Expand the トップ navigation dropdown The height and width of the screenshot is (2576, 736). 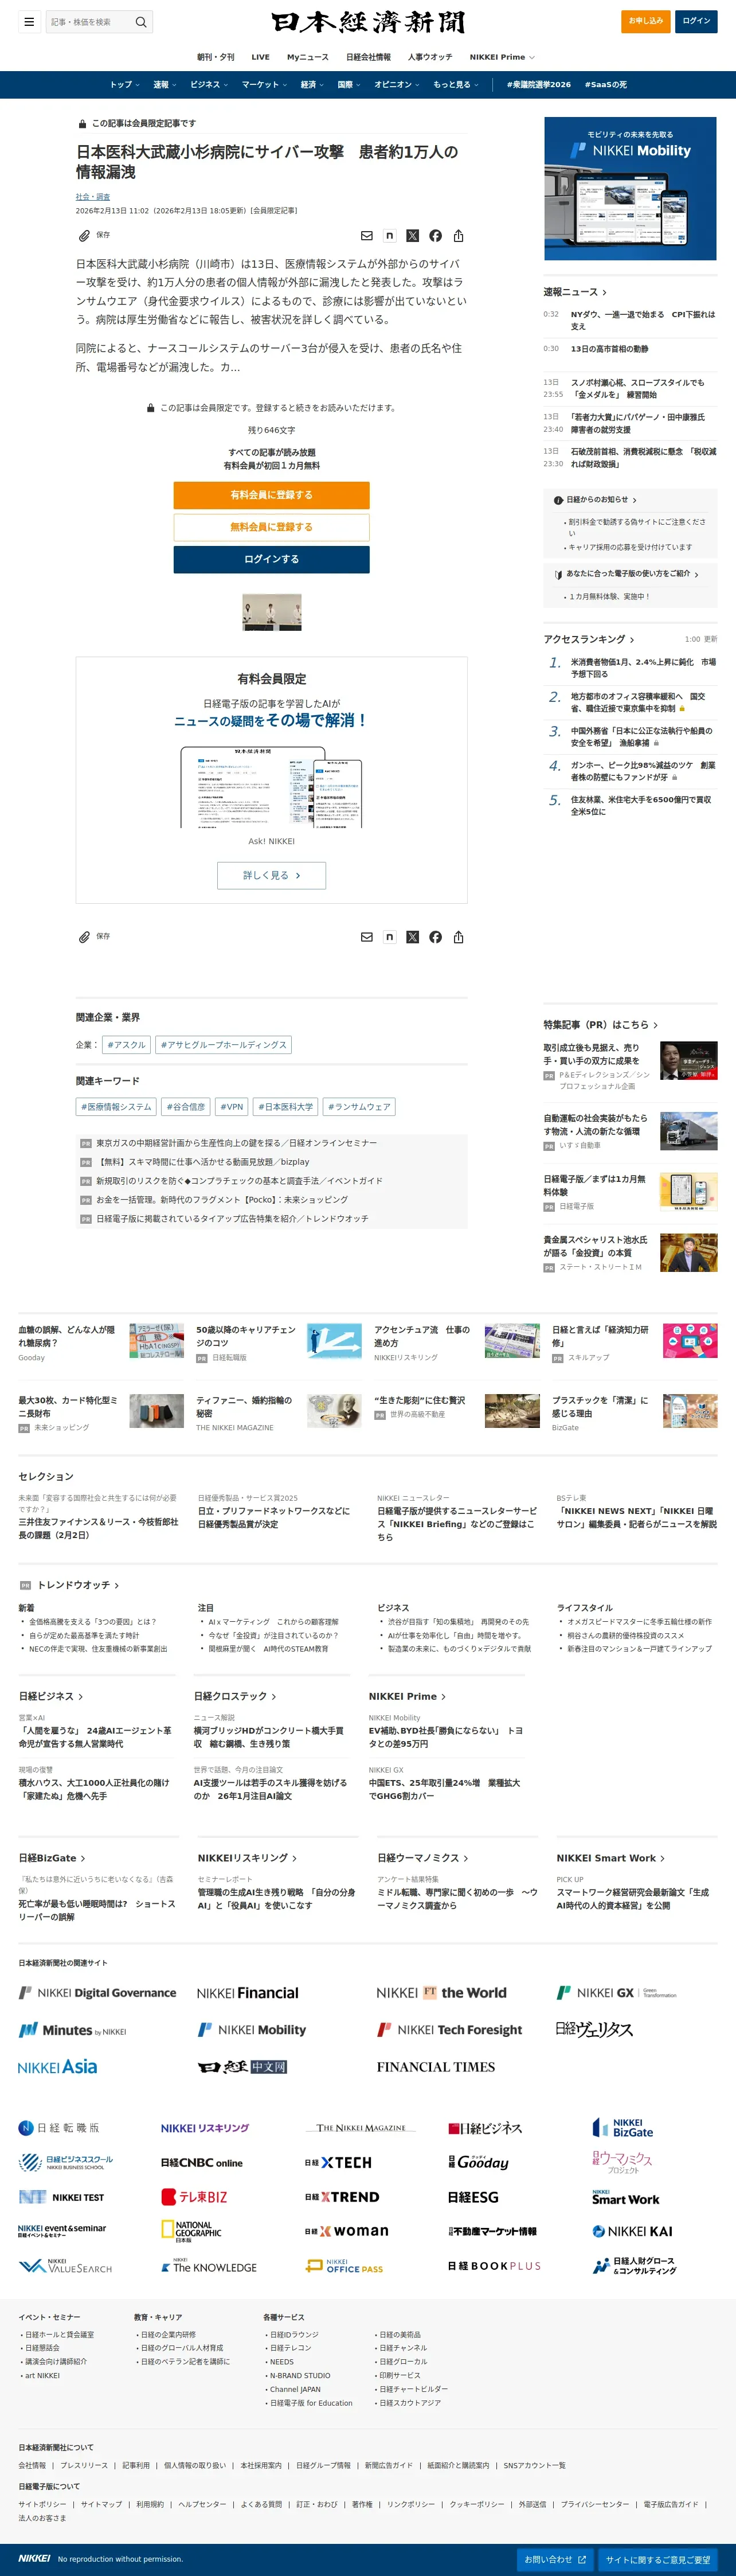124,85
